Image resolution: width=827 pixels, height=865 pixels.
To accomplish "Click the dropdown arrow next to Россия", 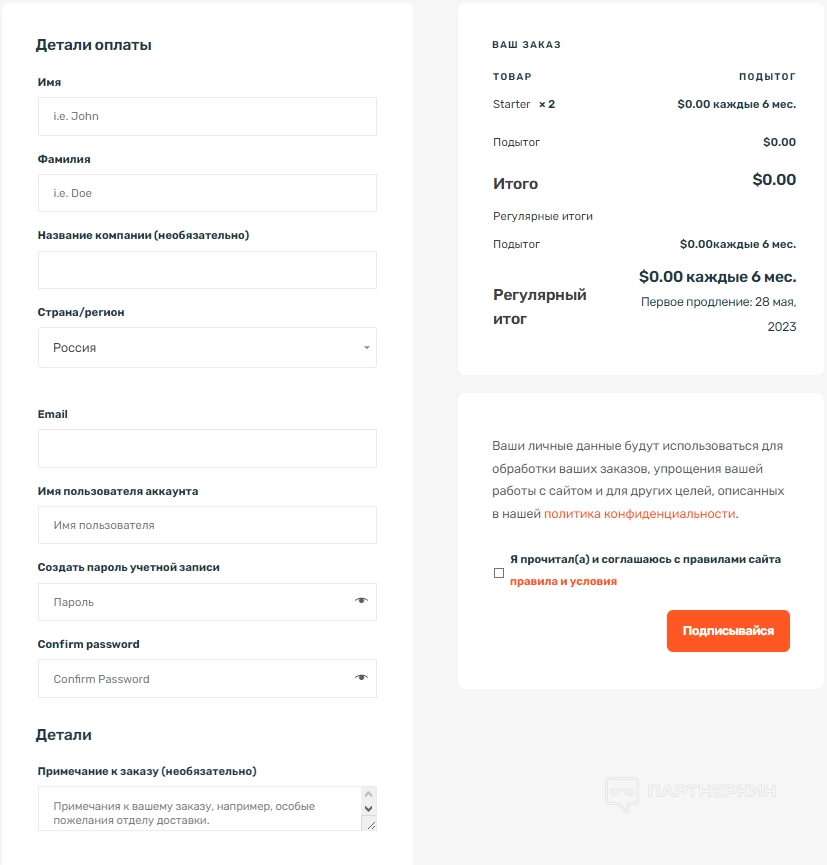I will click(366, 348).
